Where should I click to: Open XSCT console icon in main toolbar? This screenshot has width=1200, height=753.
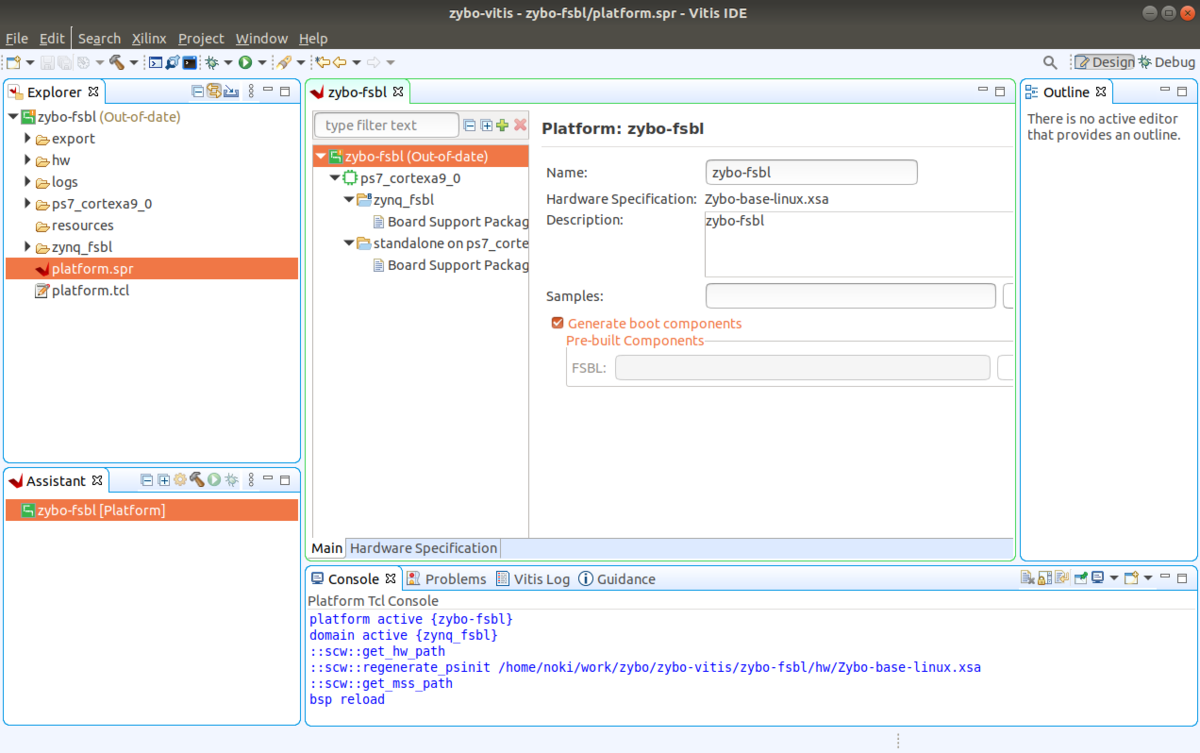point(155,62)
